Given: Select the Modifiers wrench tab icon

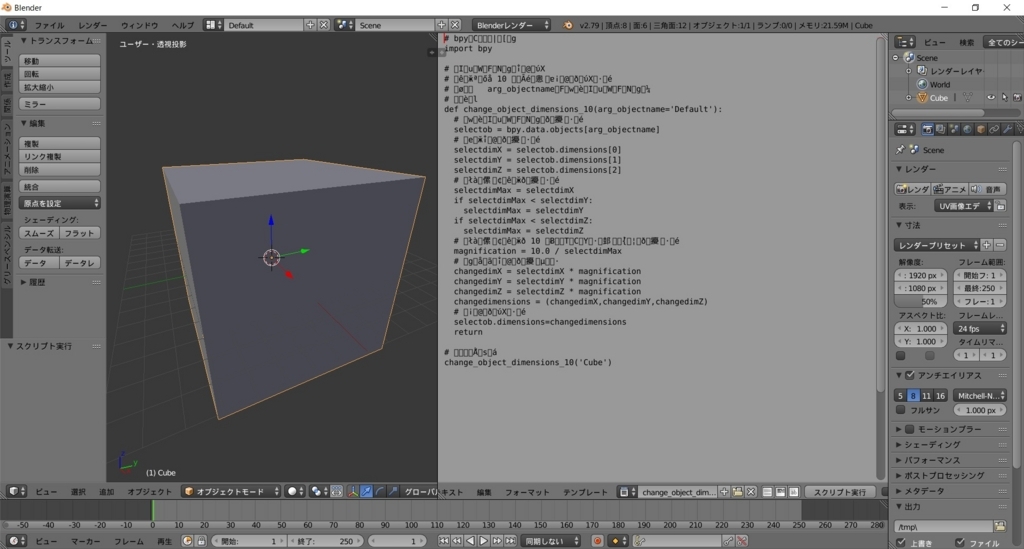Looking at the screenshot, I should click(1007, 129).
